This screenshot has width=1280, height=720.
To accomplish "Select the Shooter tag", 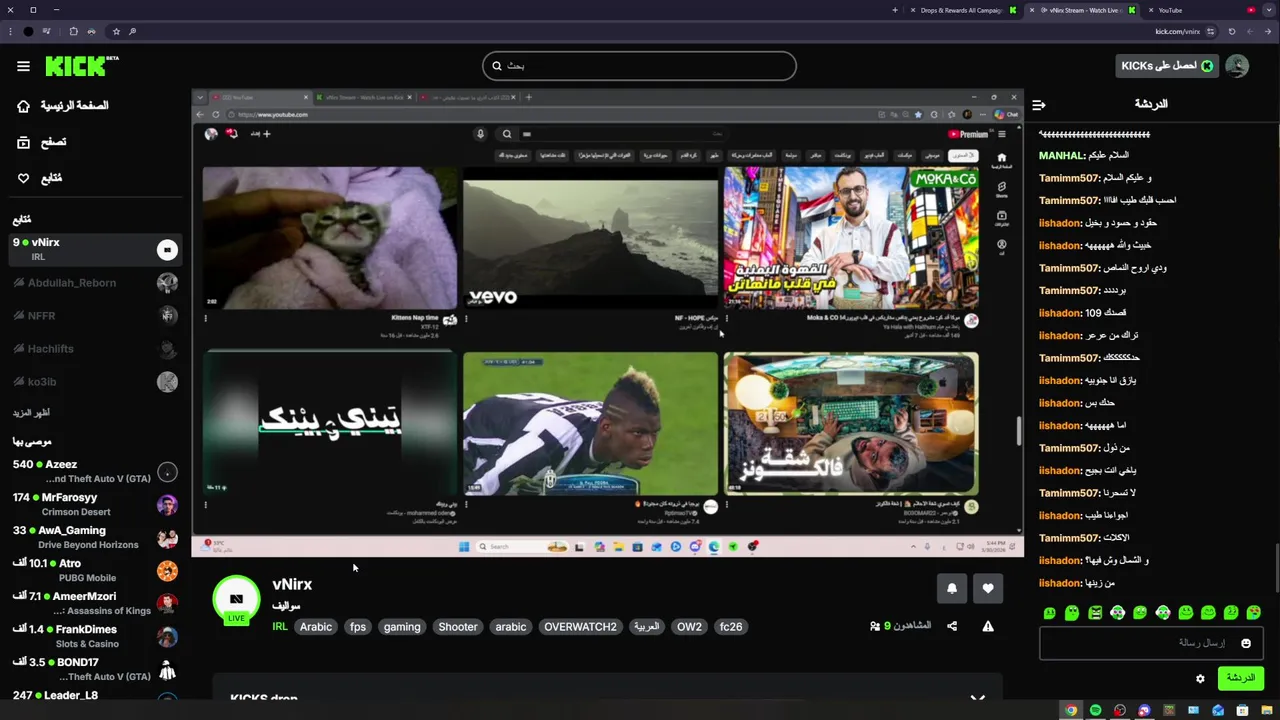I will (x=458, y=627).
